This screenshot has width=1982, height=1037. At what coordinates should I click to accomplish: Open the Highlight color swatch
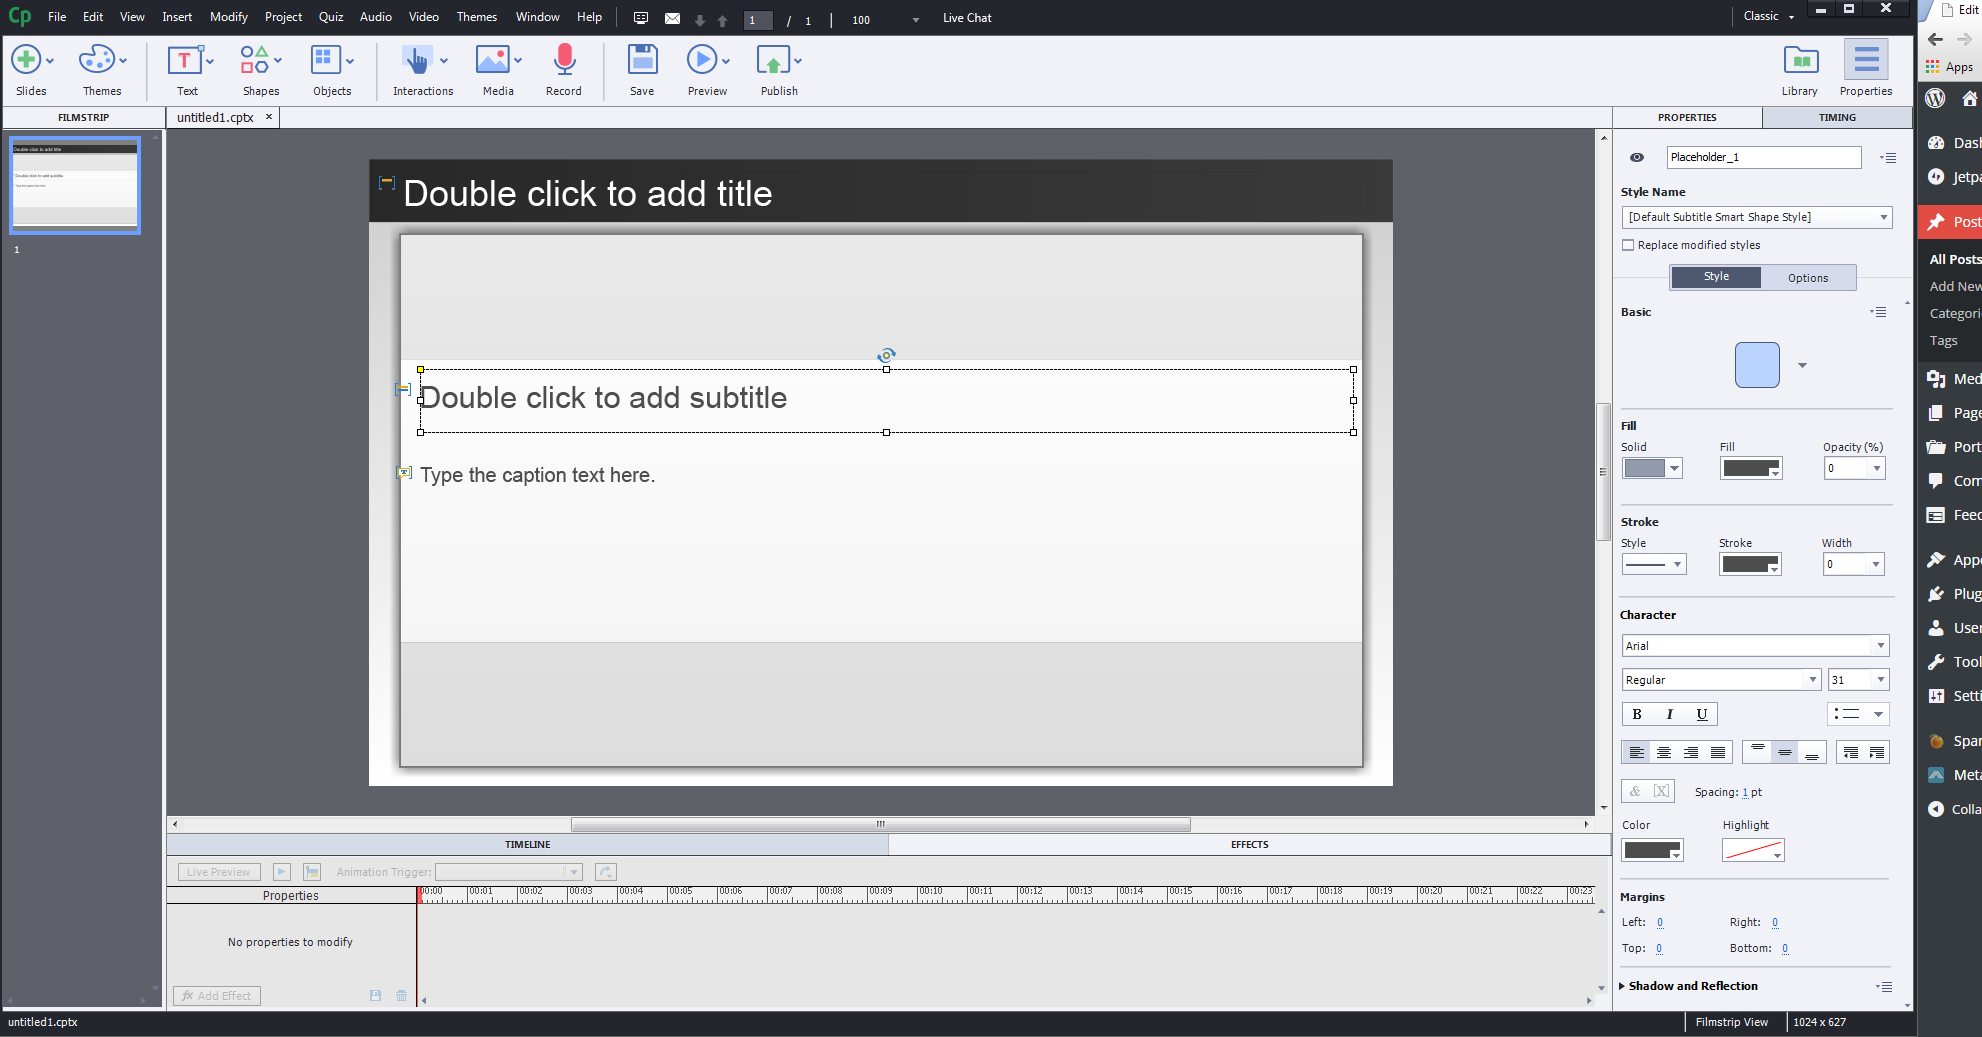(x=1753, y=850)
